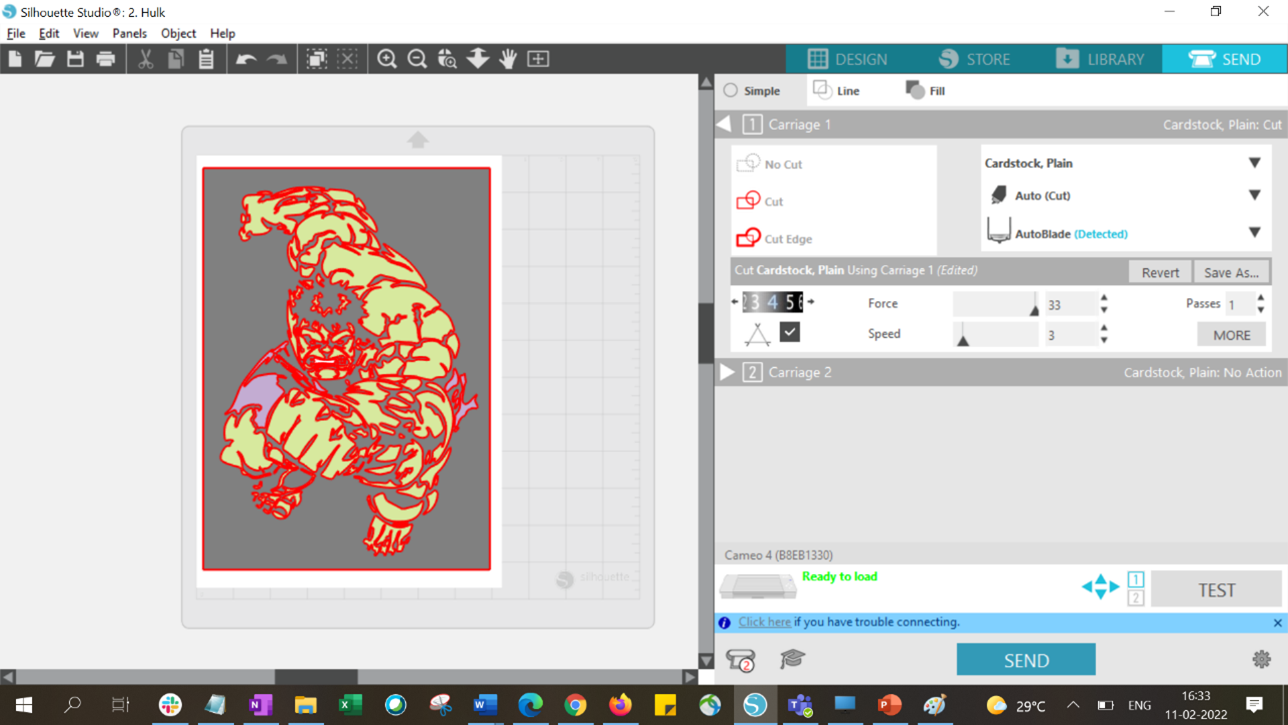Image resolution: width=1288 pixels, height=725 pixels.
Task: Undo the last action
Action: [246, 60]
